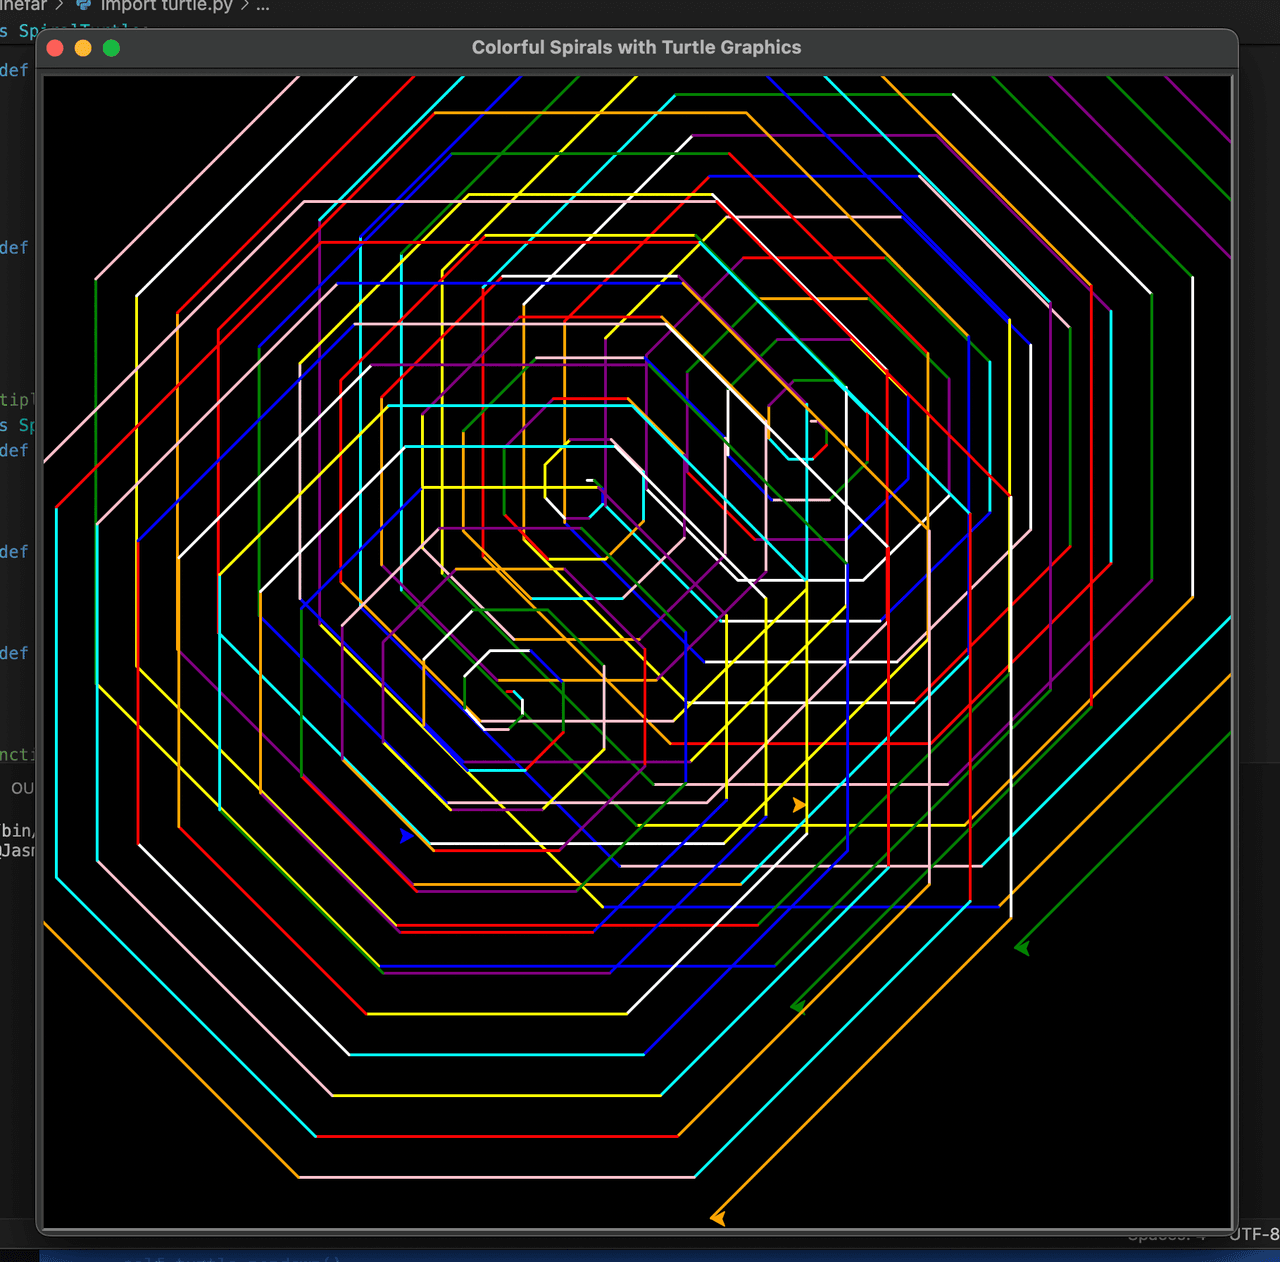
Task: Click the chevron after "import turtle.py"
Action: [x=245, y=6]
